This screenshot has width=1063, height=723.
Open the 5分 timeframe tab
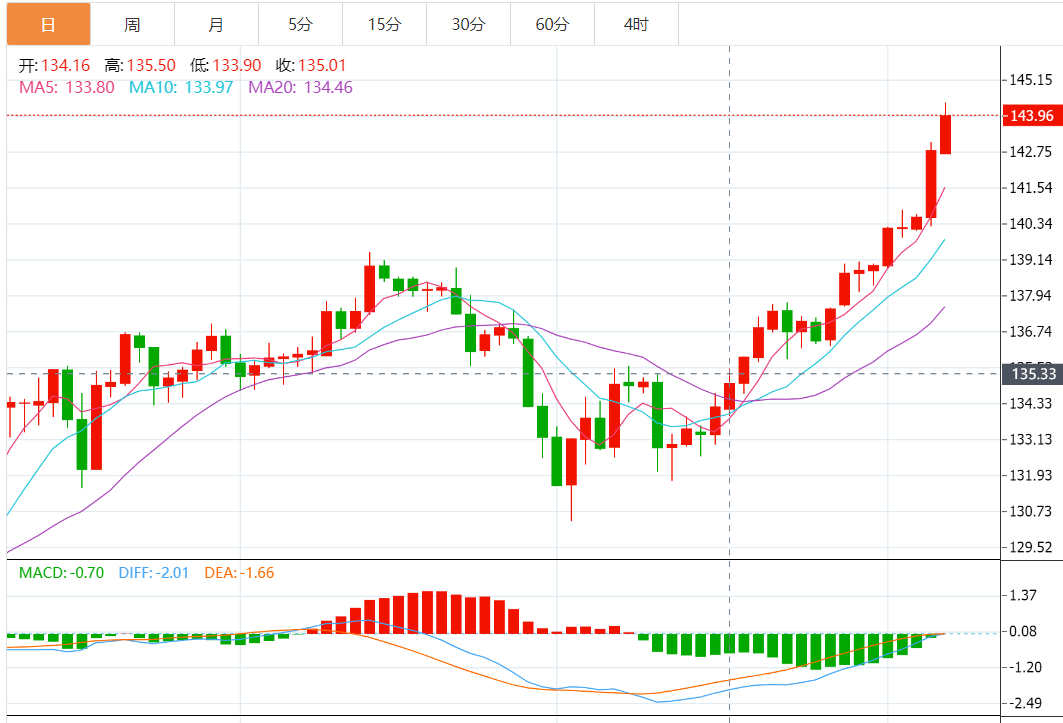[x=300, y=24]
